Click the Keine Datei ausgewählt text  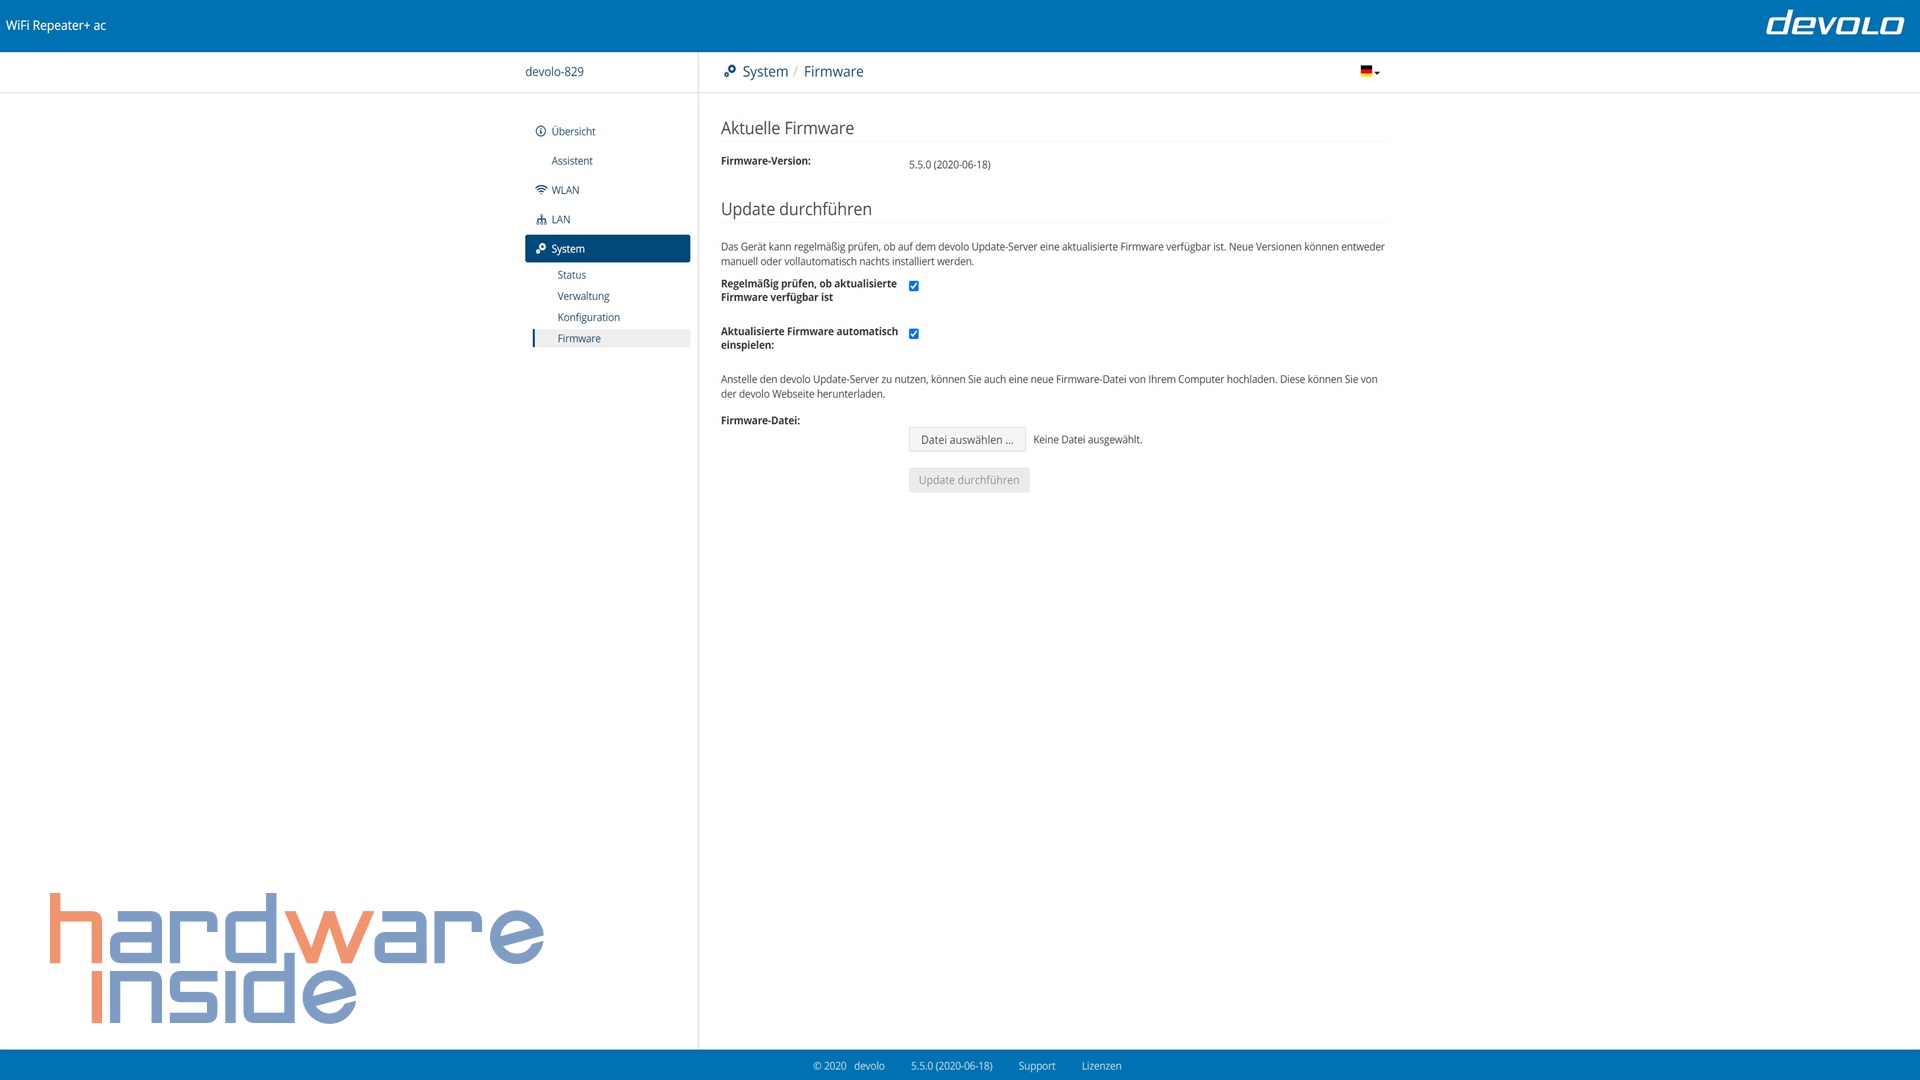tap(1087, 440)
